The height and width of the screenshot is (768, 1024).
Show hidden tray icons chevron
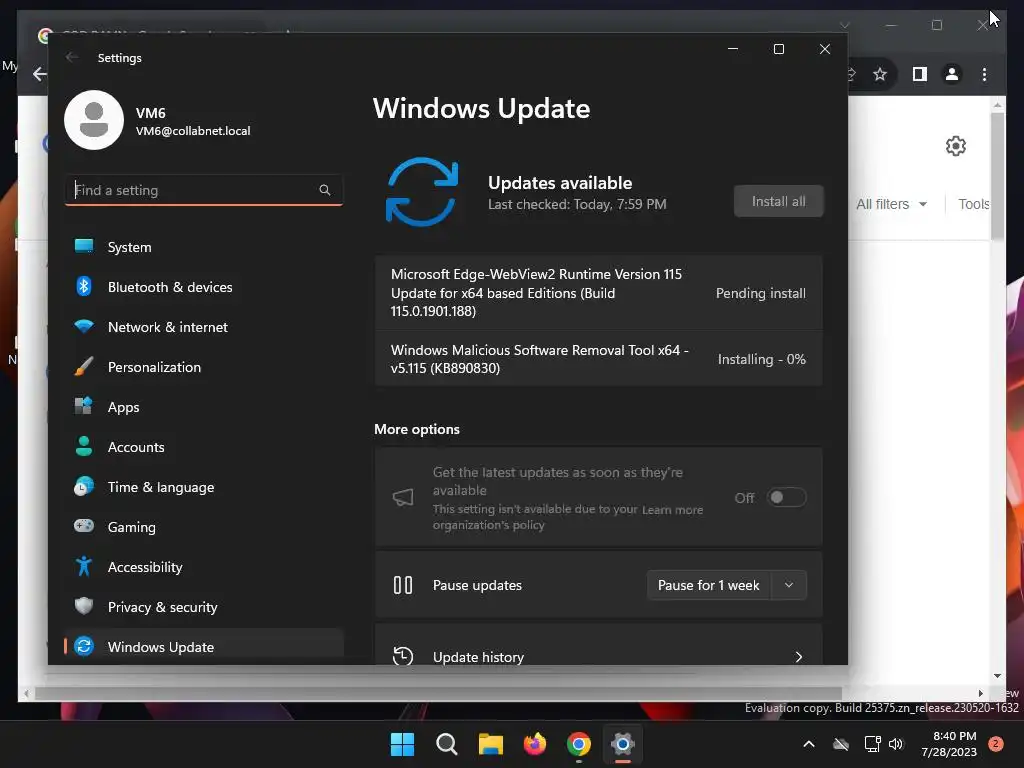pos(808,744)
